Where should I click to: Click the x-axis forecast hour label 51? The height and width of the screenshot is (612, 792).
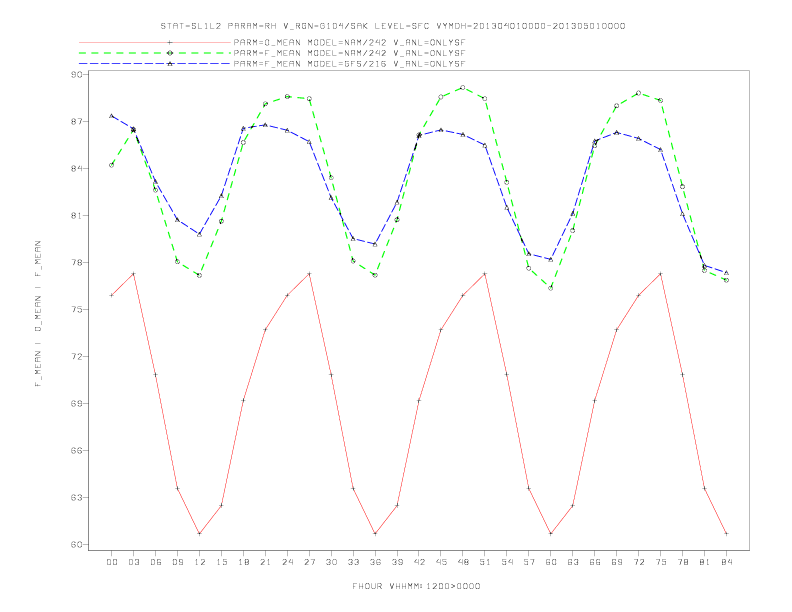point(485,562)
